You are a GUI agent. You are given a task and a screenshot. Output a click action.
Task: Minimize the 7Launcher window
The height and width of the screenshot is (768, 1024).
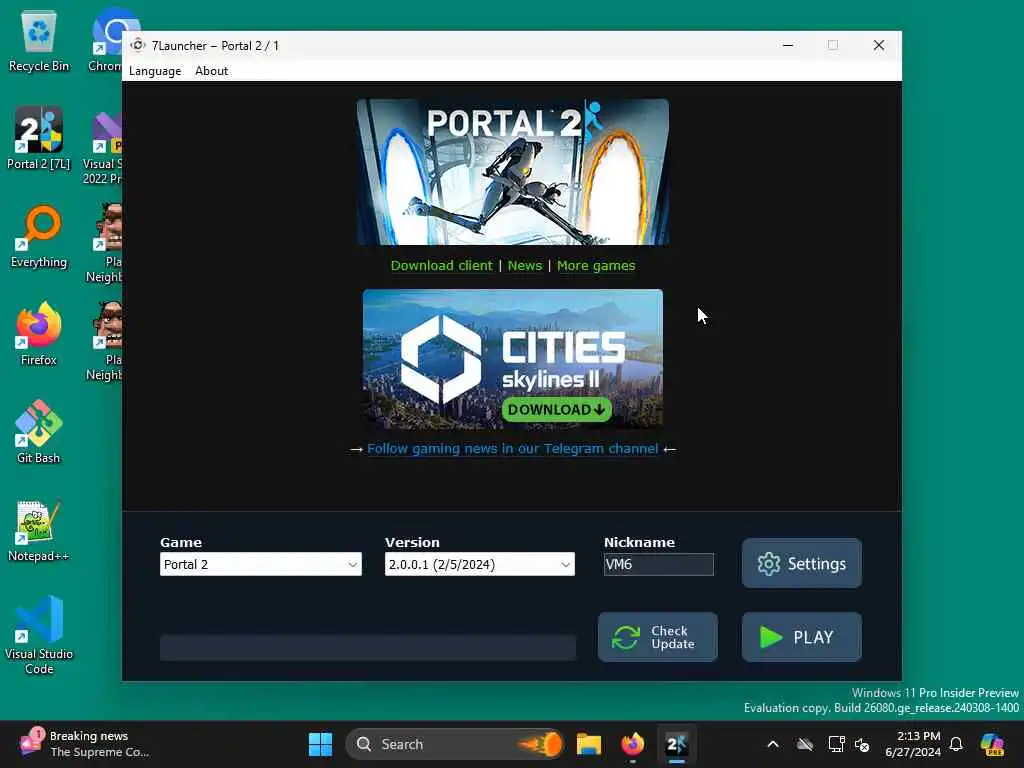[x=788, y=45]
